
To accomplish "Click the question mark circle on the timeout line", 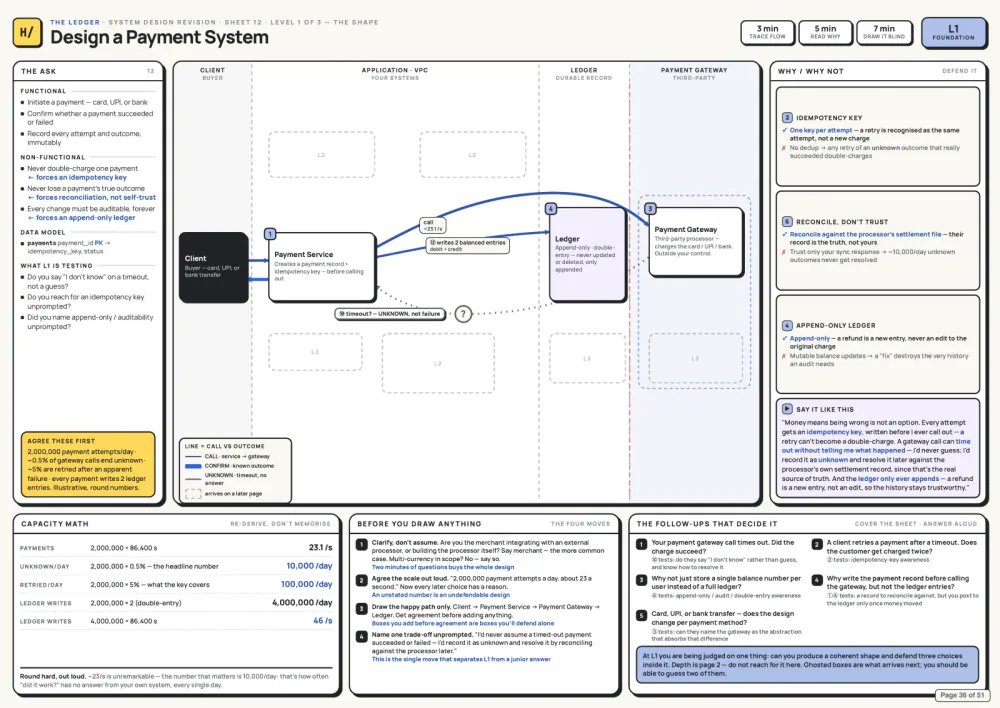I will tap(463, 314).
